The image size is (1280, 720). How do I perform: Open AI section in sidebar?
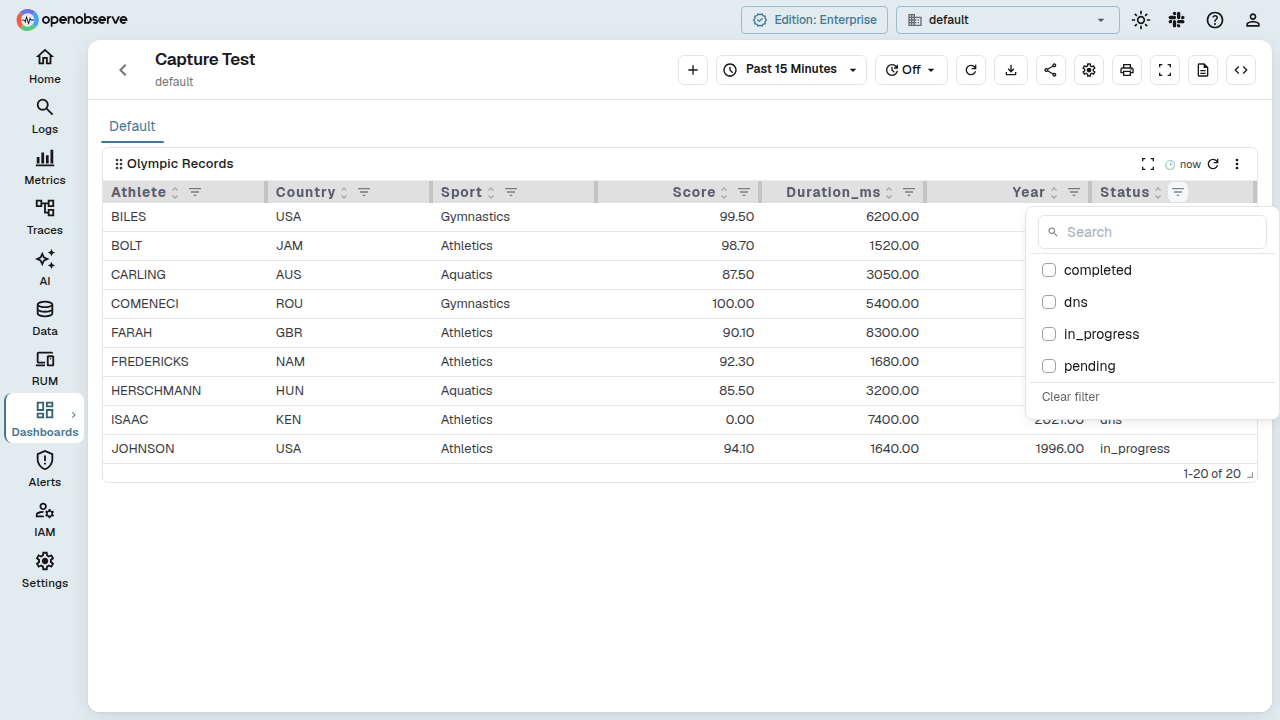tap(44, 268)
